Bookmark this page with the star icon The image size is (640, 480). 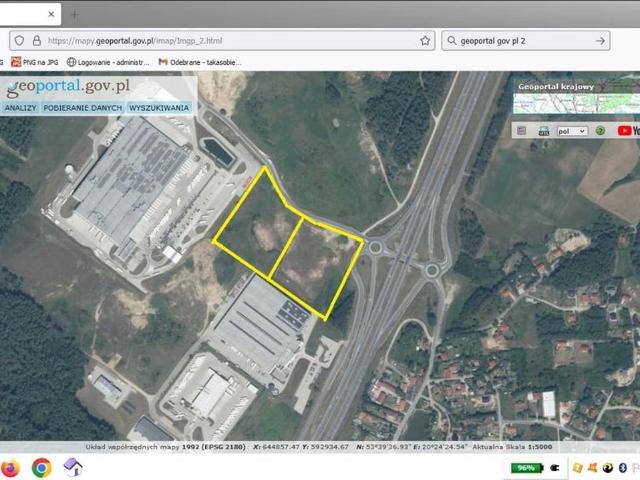pos(425,41)
